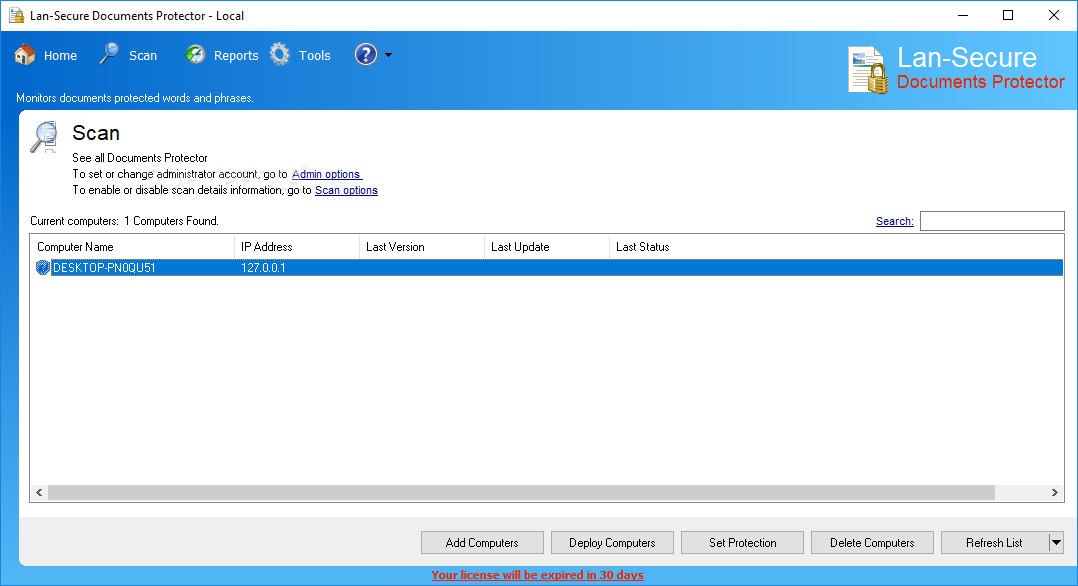This screenshot has width=1078, height=586.
Task: Click the horizontal scrollbar left arrow
Action: tap(39, 492)
